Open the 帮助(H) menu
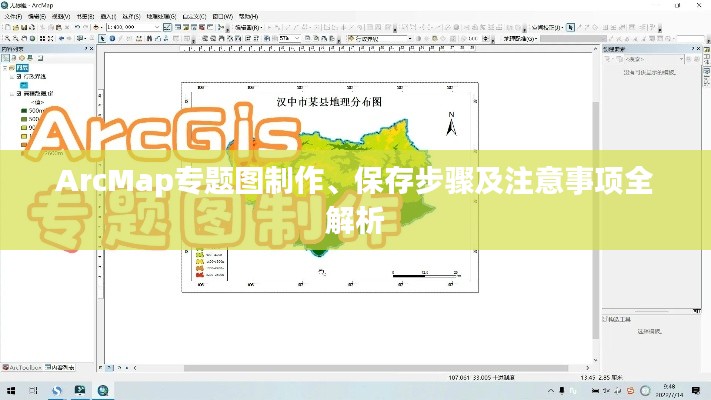This screenshot has width=711, height=400. click(x=248, y=17)
